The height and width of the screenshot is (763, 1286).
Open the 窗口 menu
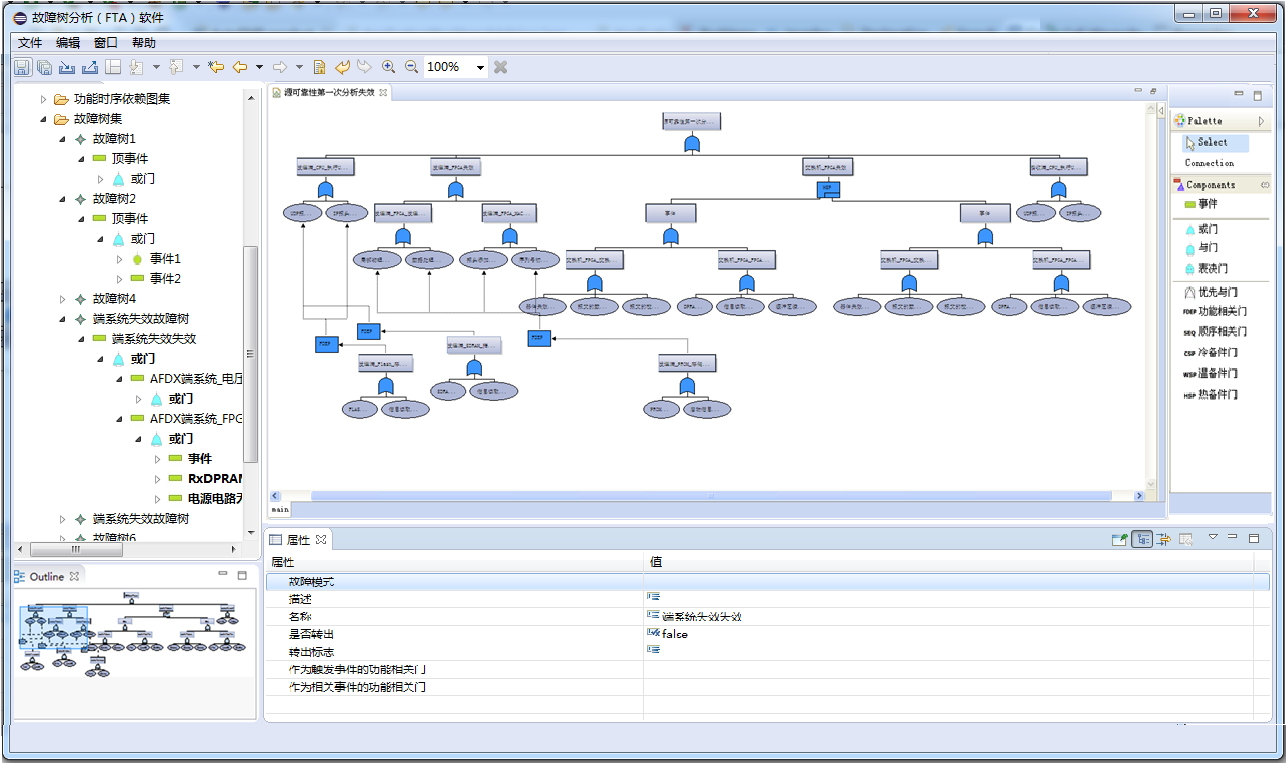(x=106, y=43)
